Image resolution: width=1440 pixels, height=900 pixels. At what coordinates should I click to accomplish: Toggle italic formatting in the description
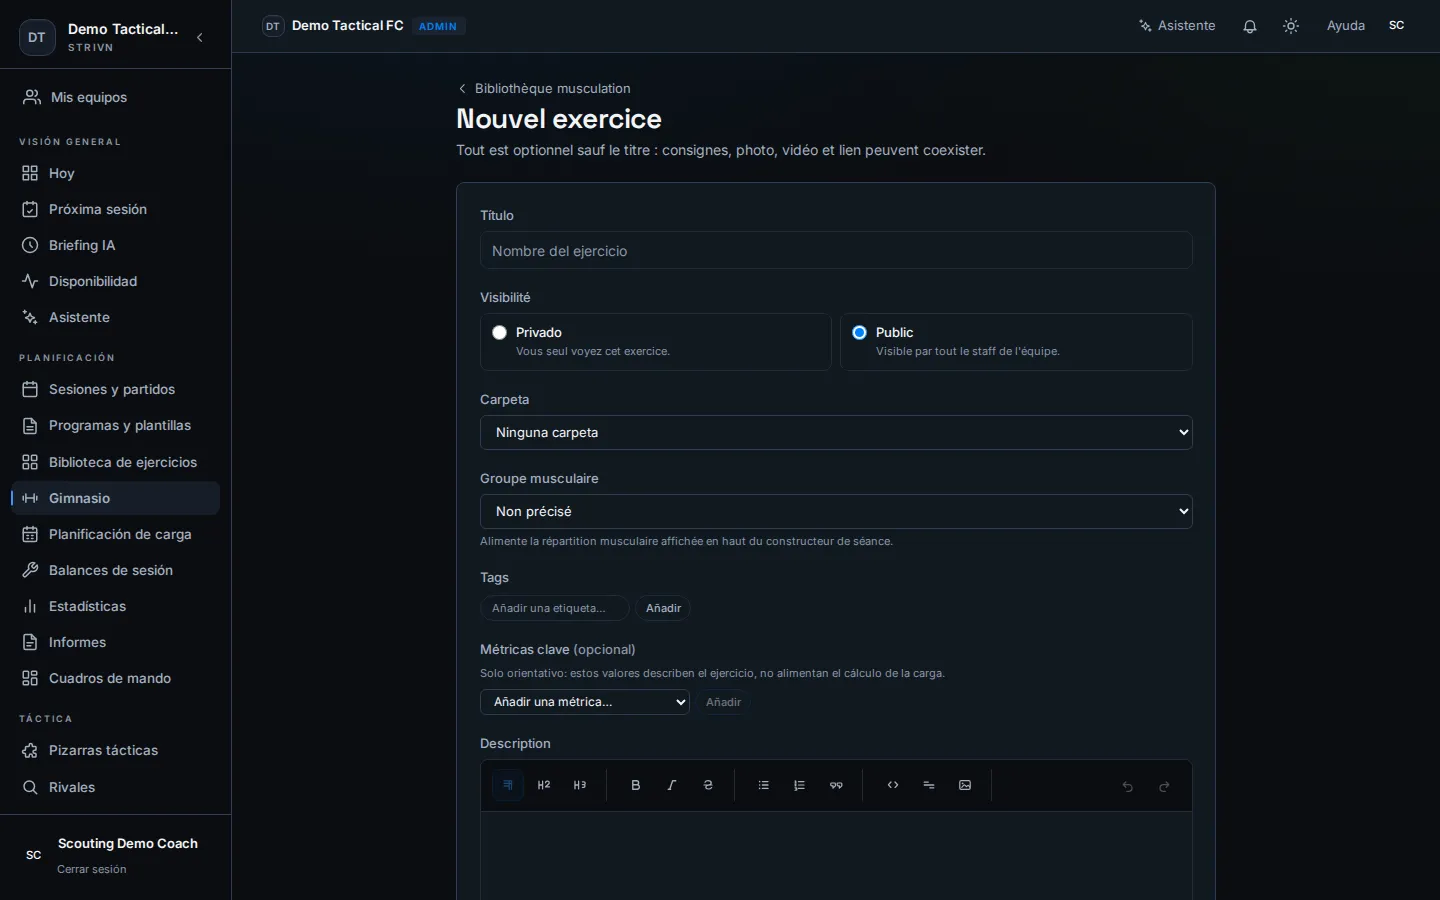click(672, 785)
